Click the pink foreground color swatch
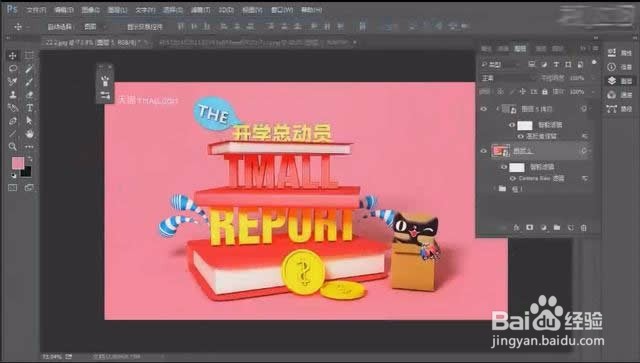 click(18, 163)
